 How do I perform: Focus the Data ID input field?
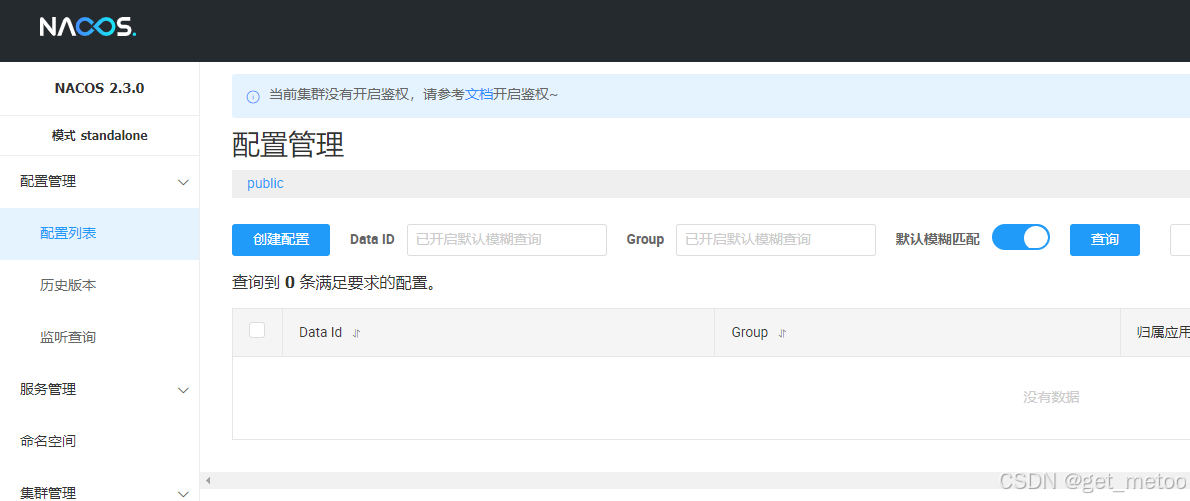tap(507, 240)
